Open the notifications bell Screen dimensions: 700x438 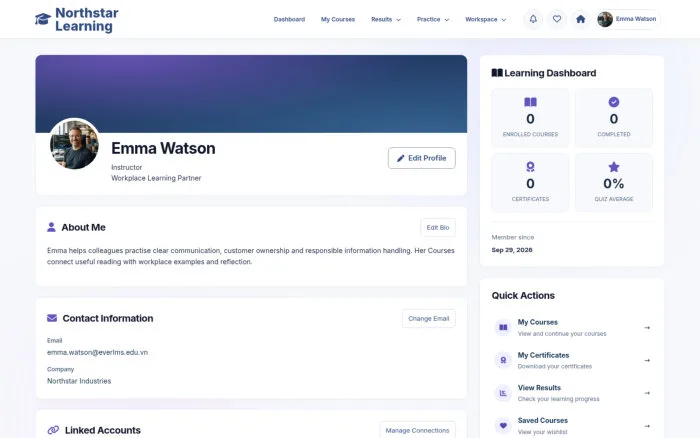coord(533,19)
